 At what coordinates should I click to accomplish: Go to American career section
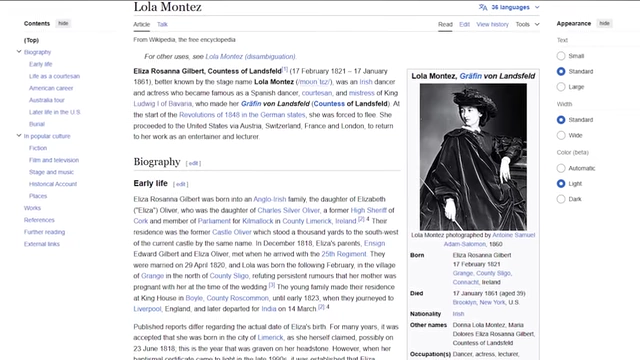(51, 88)
